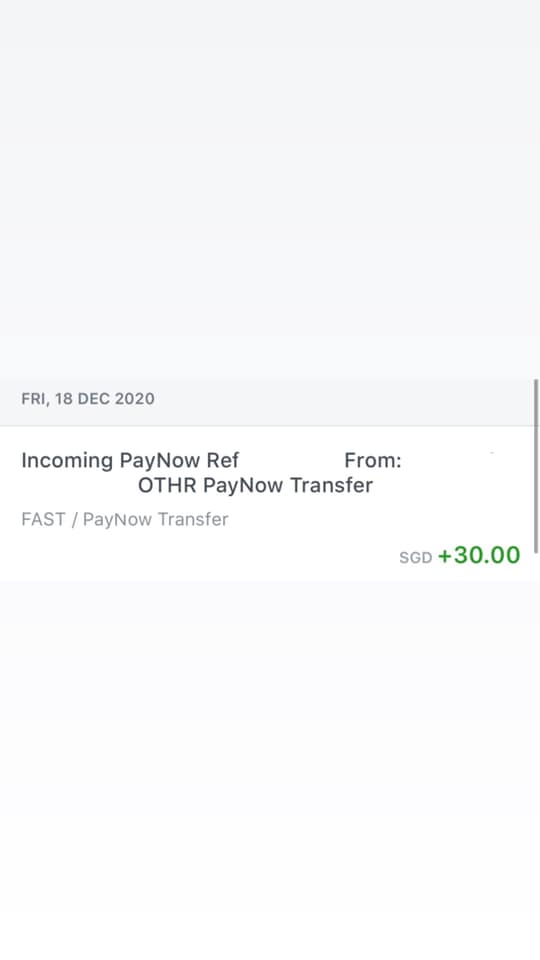Screen dimensions: 540x960
Task: Click the word Ref in the transaction title
Action: coord(223,460)
